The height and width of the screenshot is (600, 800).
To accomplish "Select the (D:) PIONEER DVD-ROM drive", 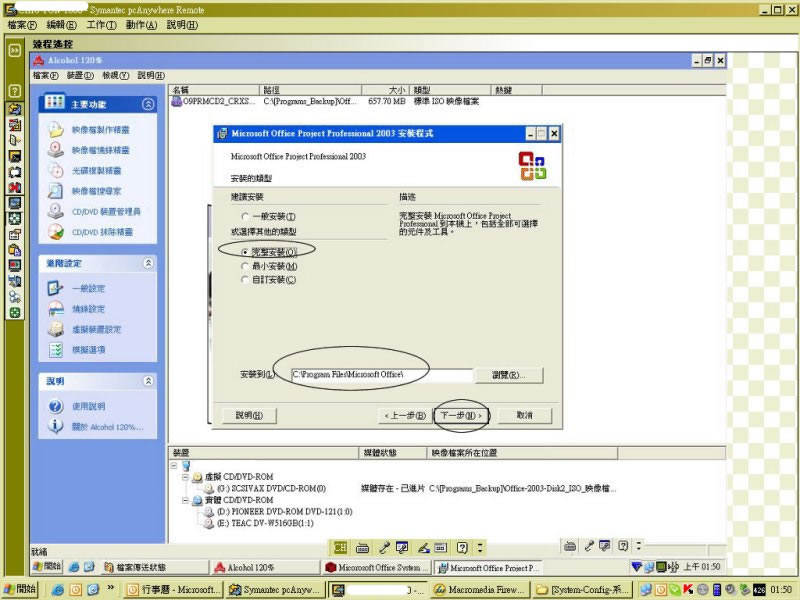I will [x=285, y=512].
